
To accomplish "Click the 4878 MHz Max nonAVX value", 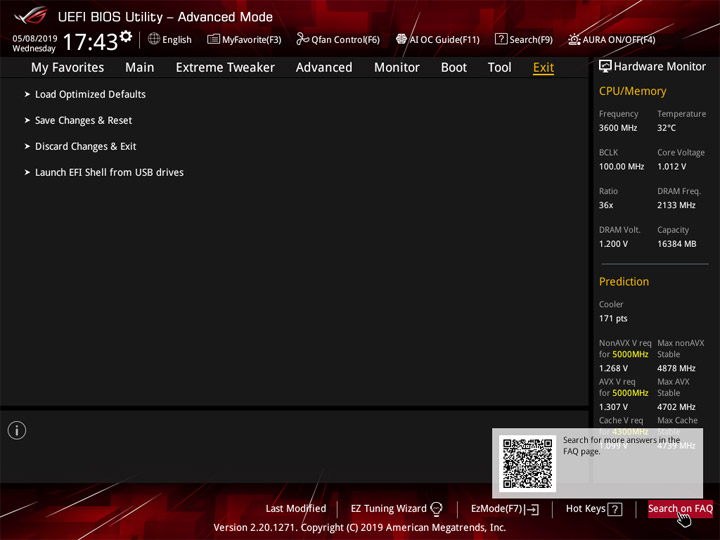I will 676,368.
